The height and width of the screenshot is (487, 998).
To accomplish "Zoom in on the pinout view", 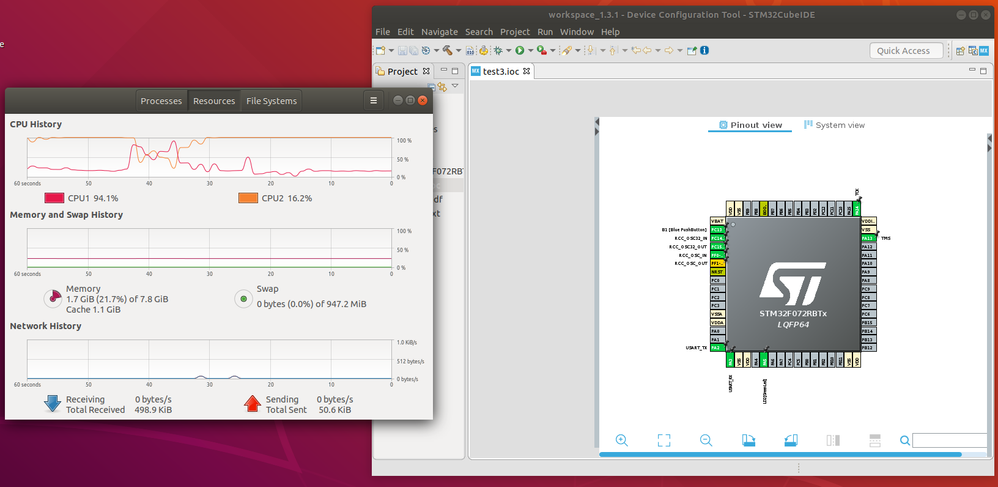I will point(622,440).
